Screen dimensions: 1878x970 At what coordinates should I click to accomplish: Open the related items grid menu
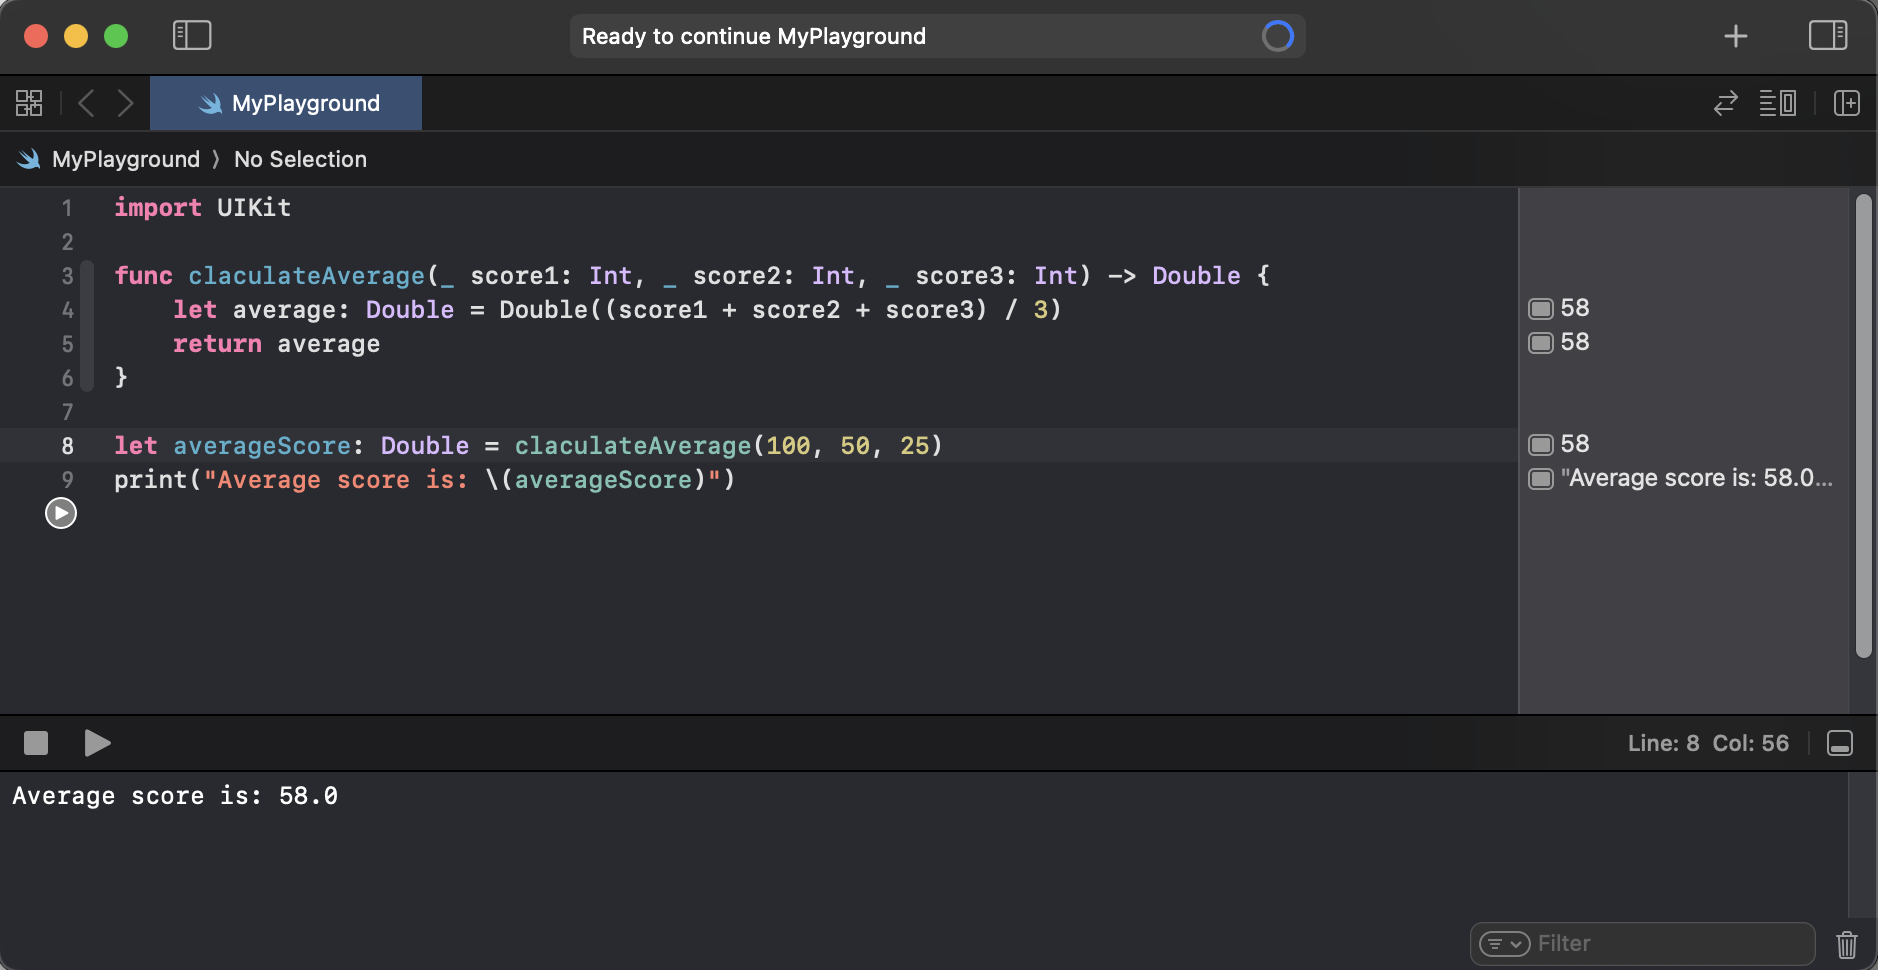tap(29, 103)
